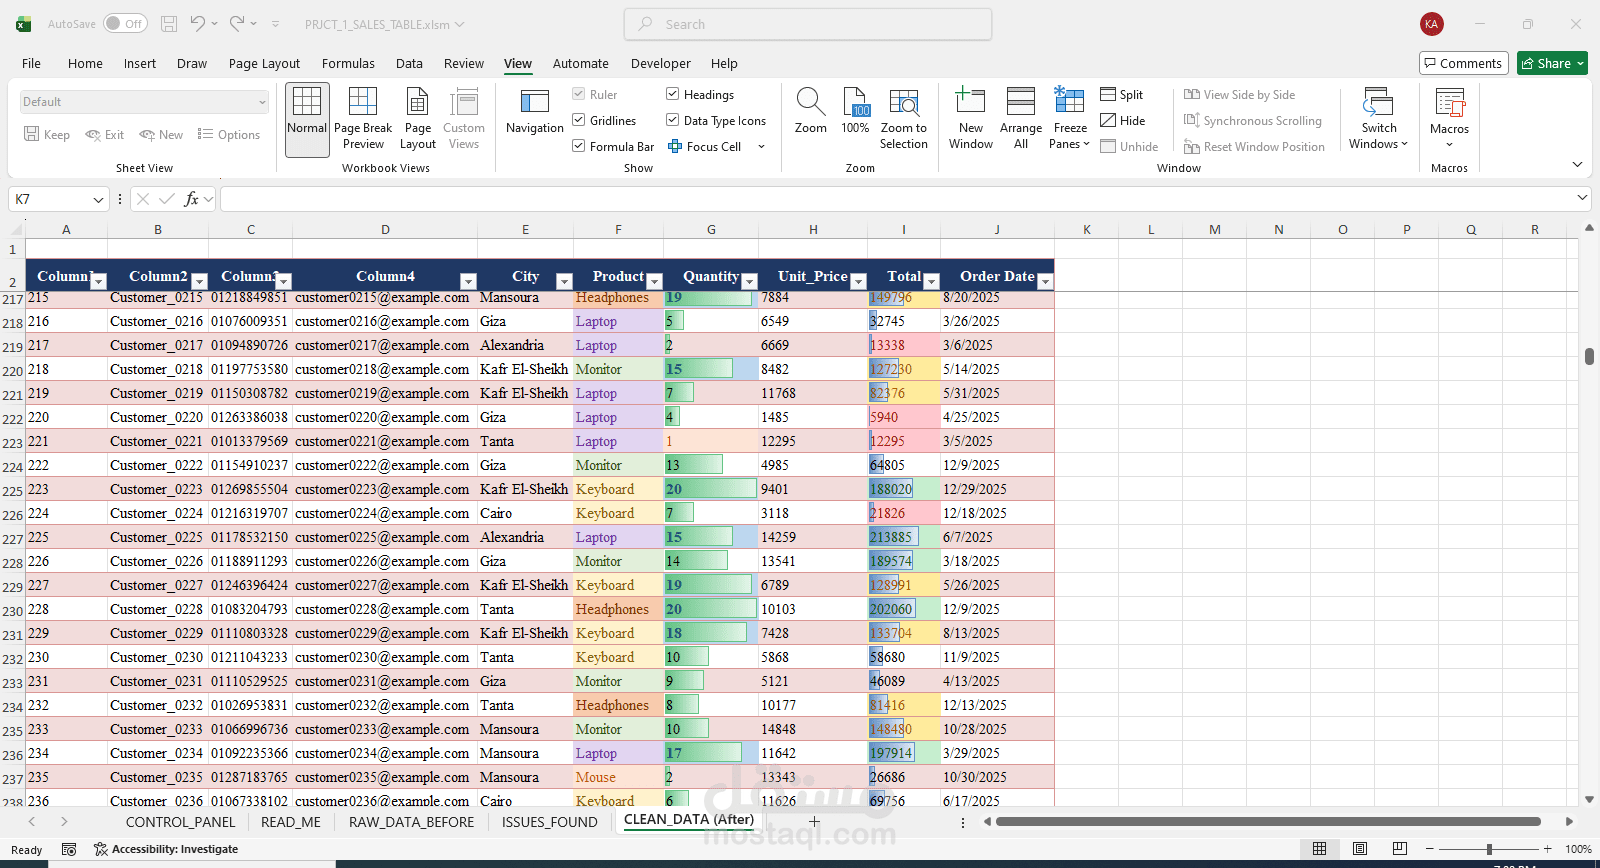The height and width of the screenshot is (868, 1600).
Task: Open the City column filter dropdown
Action: [x=564, y=282]
